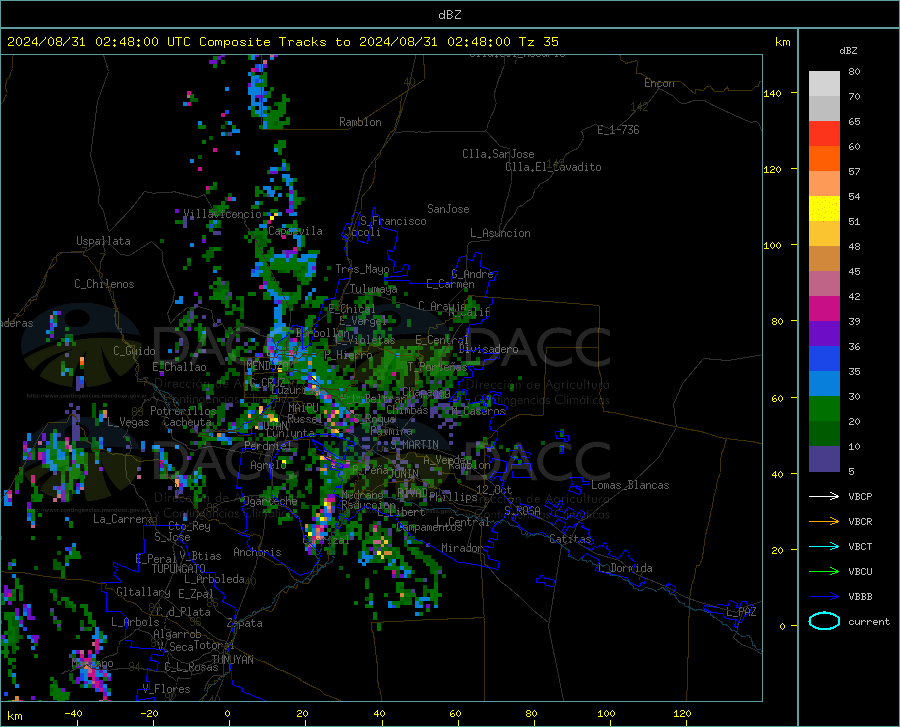Click the cyan 'current' ellipse icon
This screenshot has width=900, height=727.
824,621
